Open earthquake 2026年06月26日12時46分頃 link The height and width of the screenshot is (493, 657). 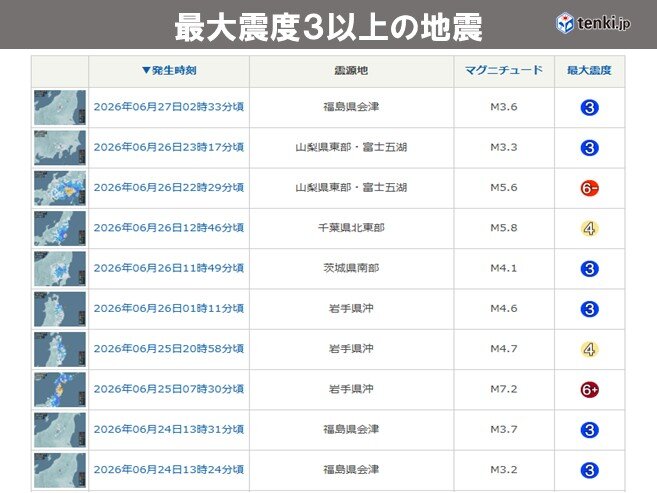[x=169, y=228]
